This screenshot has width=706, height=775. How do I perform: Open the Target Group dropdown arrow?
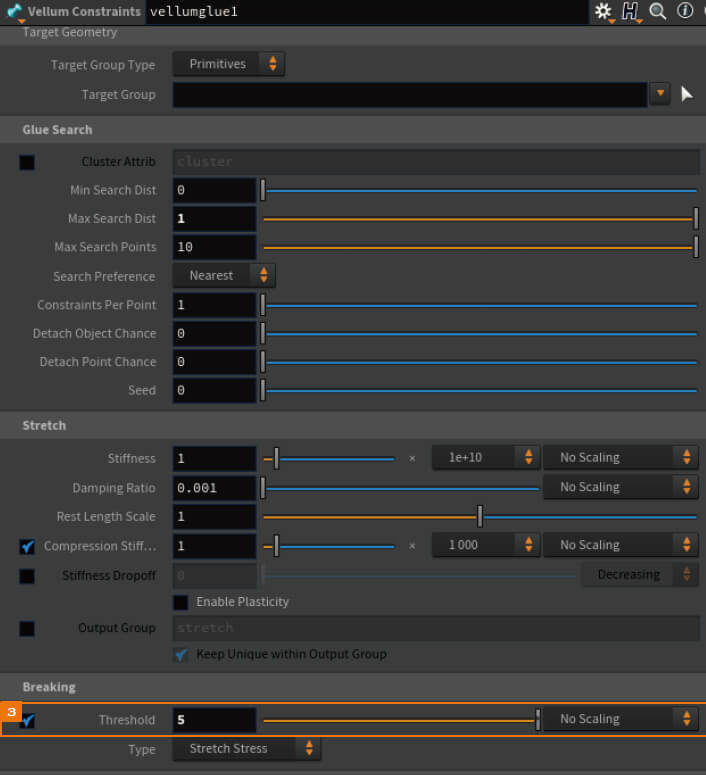[660, 93]
